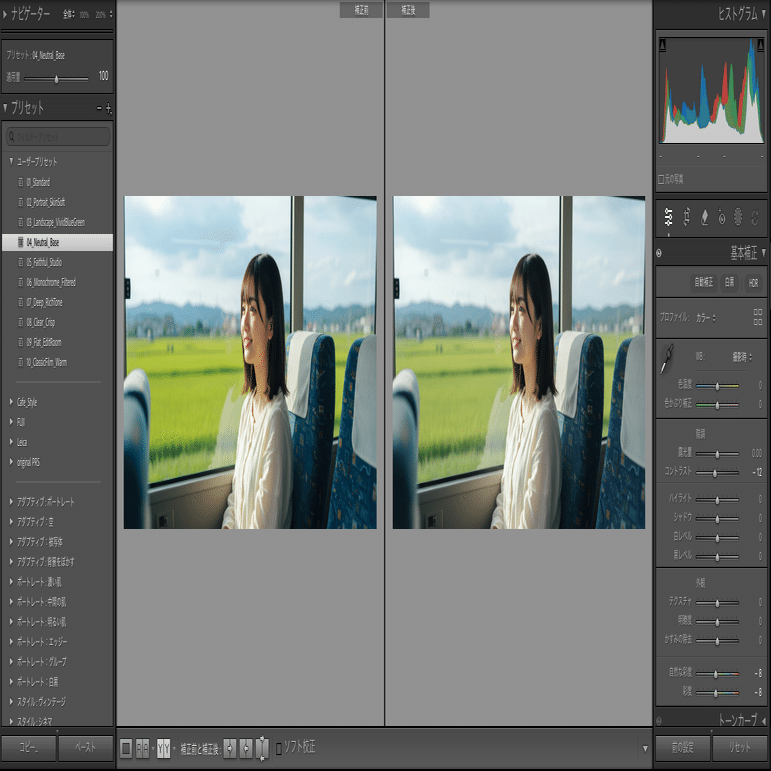Click the 補正後 photo preview

(x=519, y=362)
